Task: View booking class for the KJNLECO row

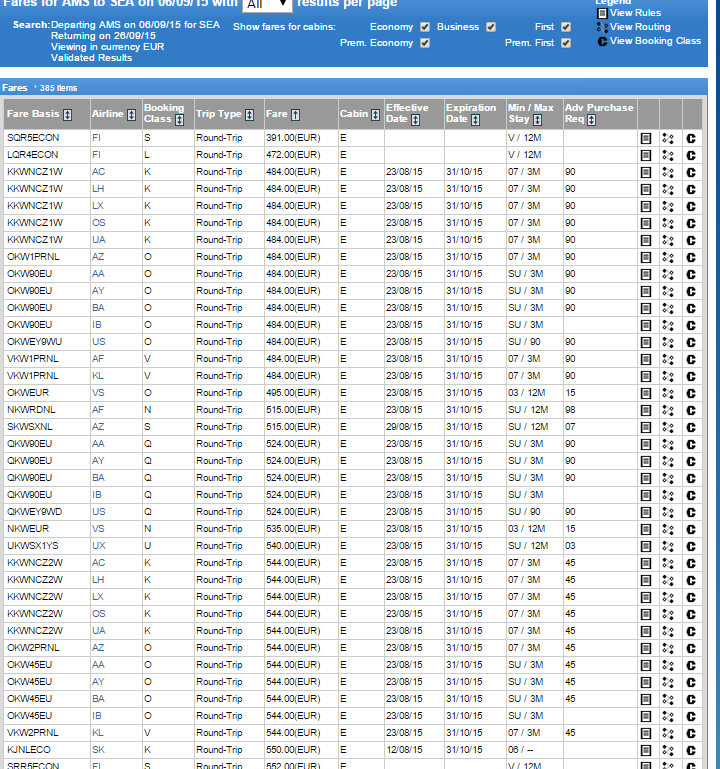Action: point(691,749)
